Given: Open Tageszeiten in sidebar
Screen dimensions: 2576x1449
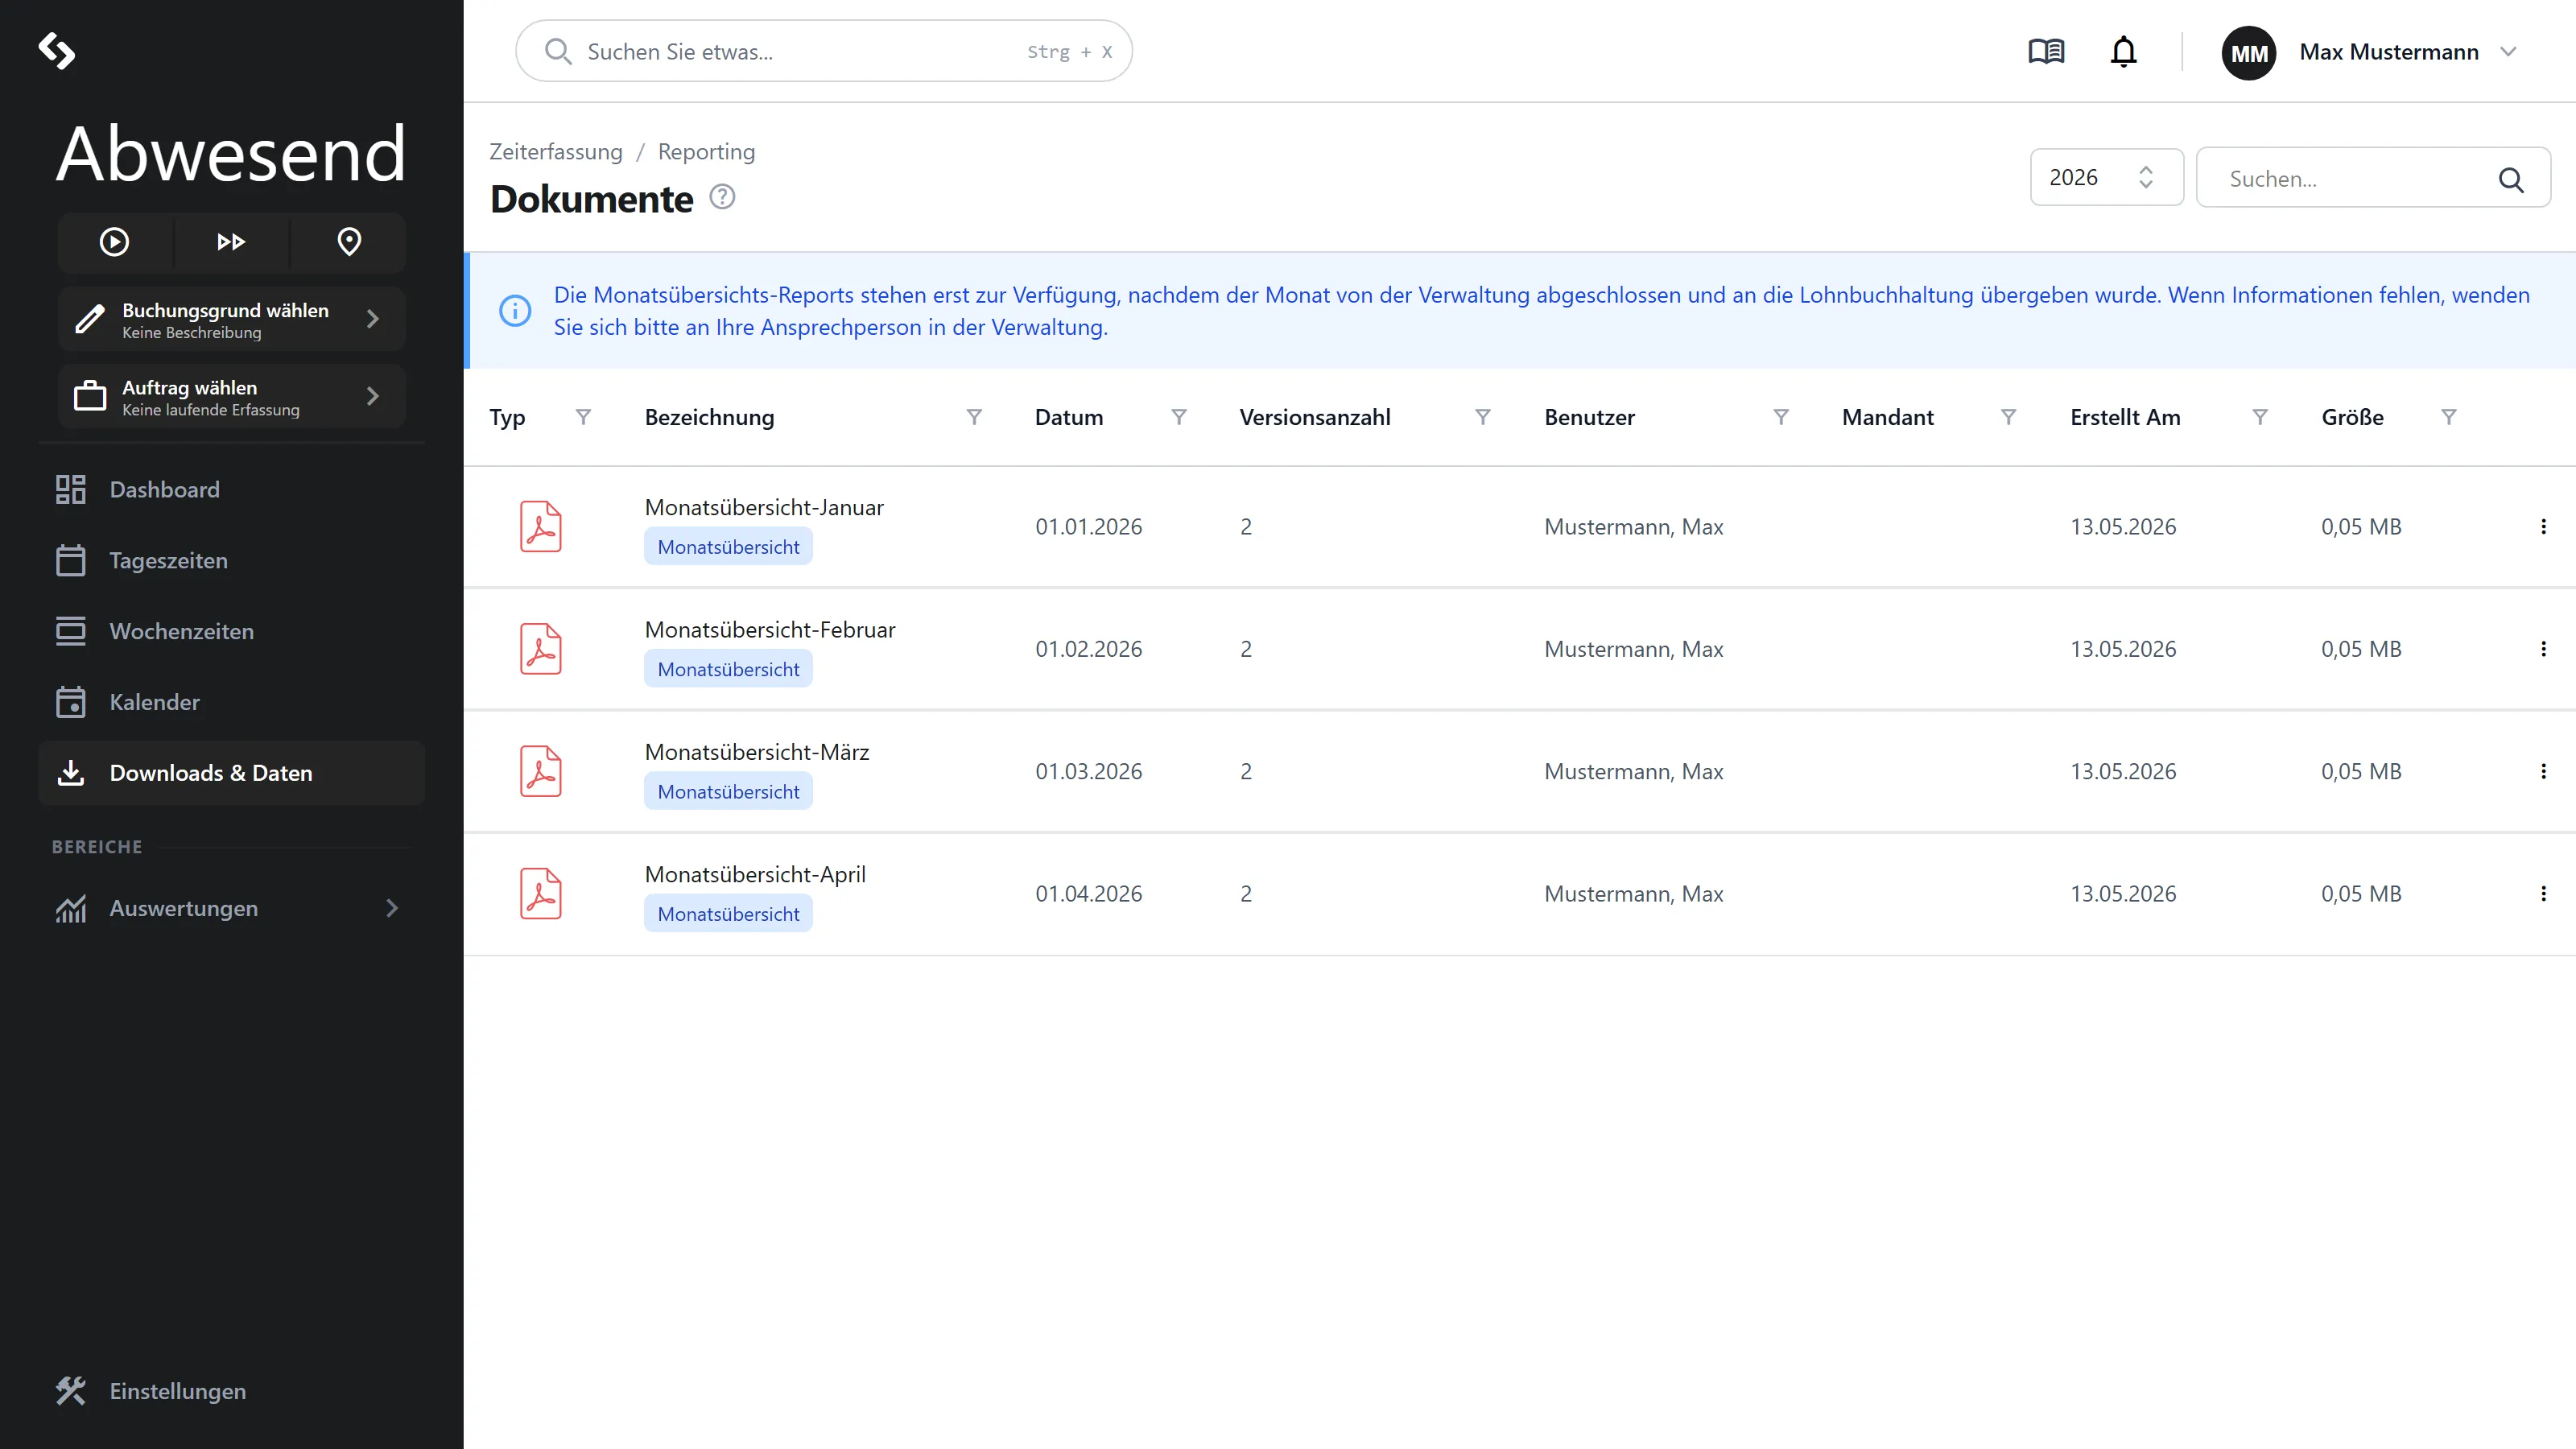Looking at the screenshot, I should point(231,561).
